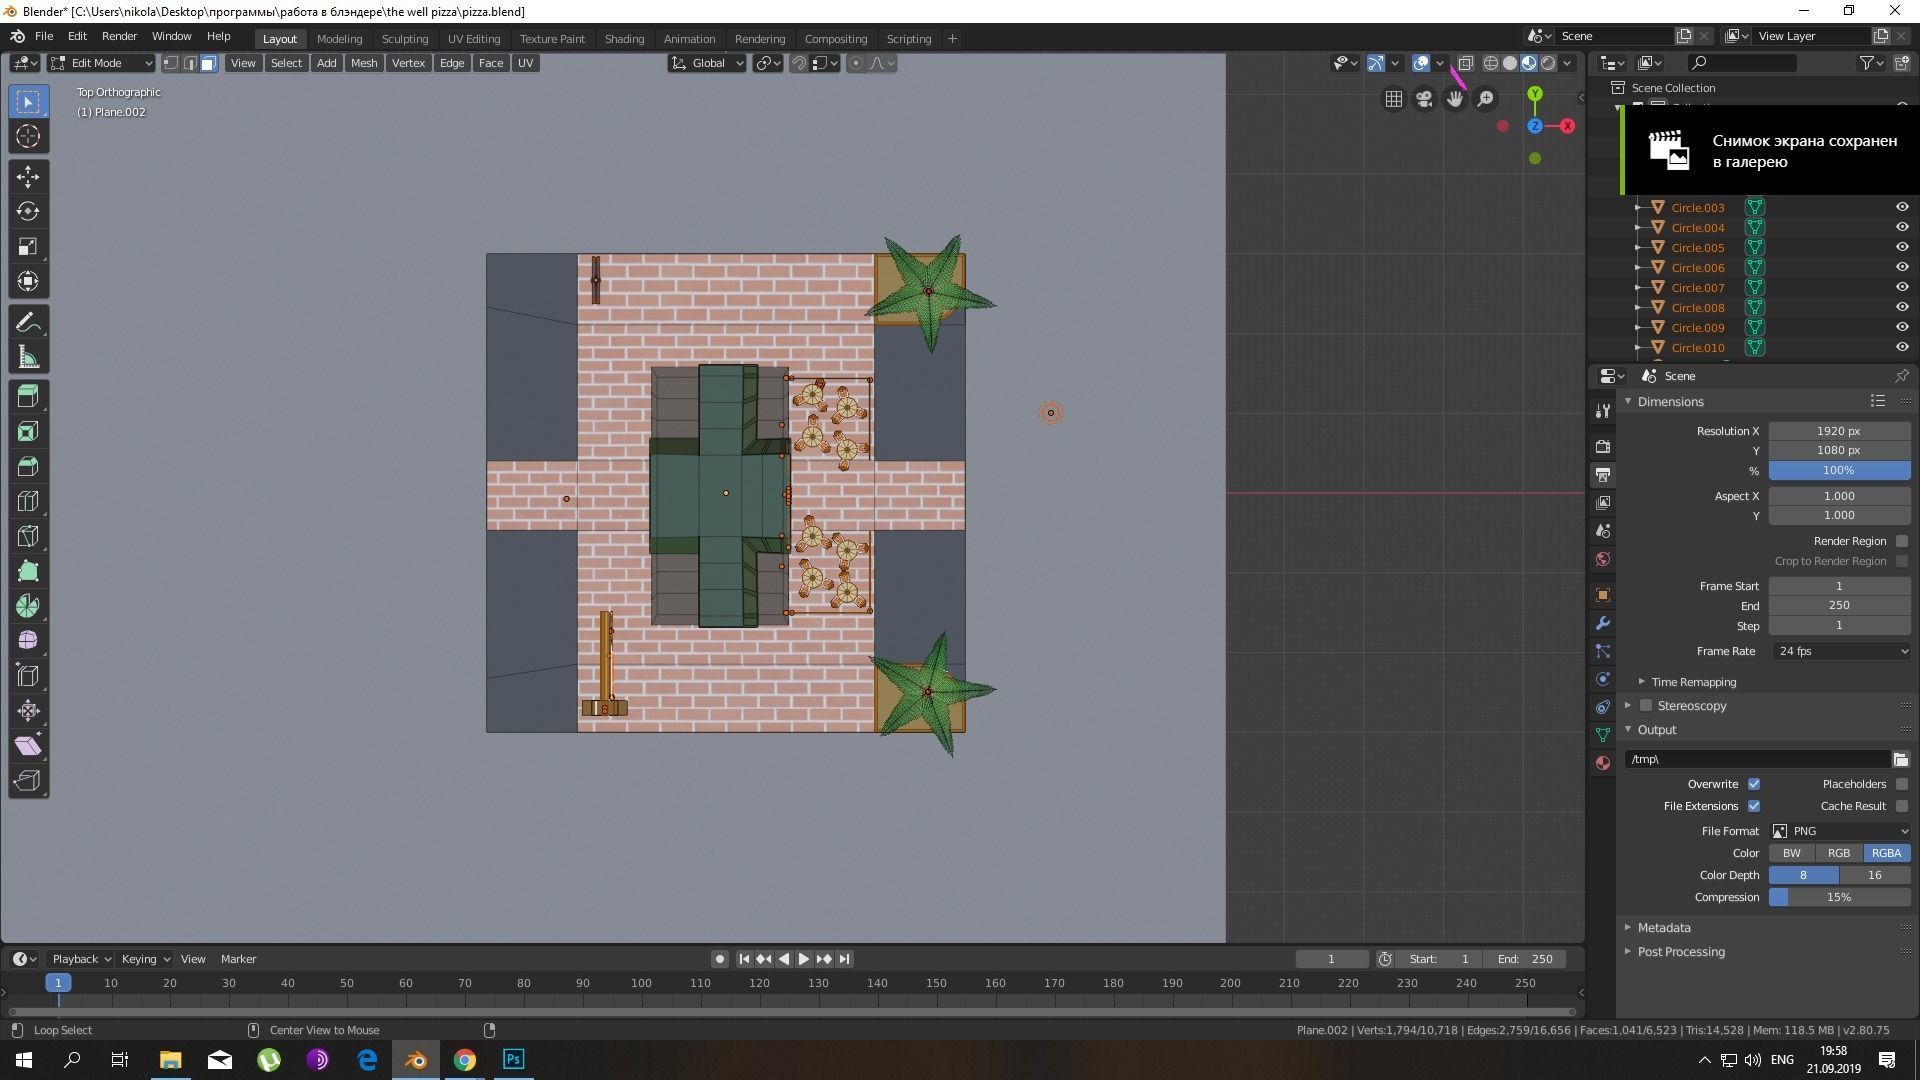Adjust the Compression 15% slider
The image size is (1920, 1080).
(x=1838, y=897)
